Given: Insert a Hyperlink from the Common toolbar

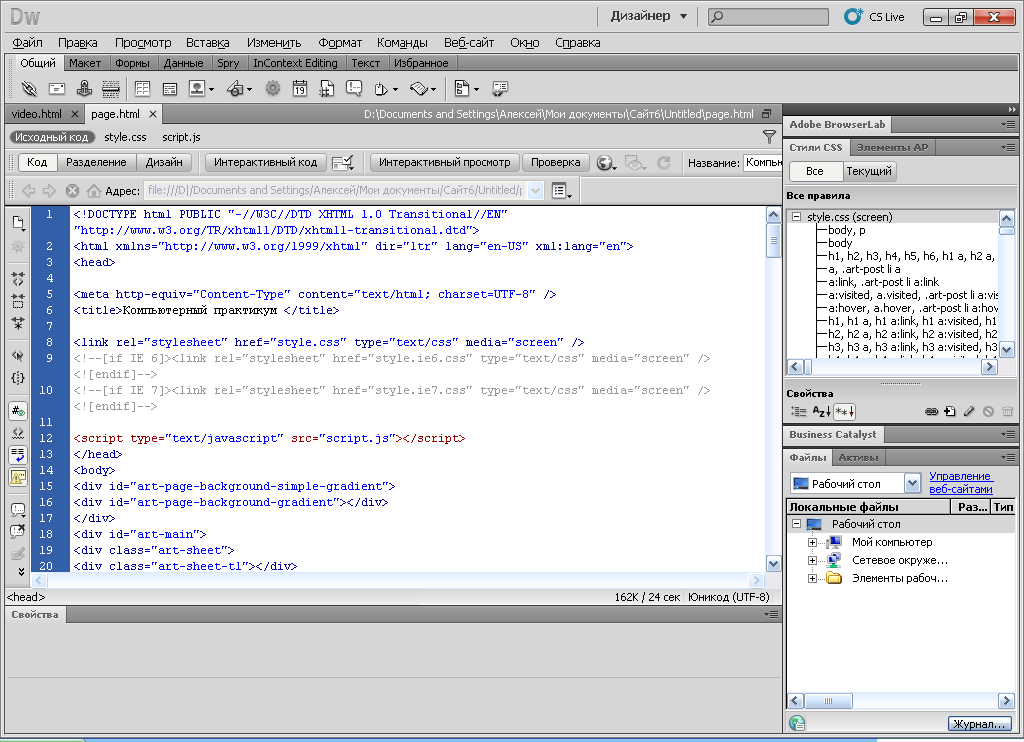Looking at the screenshot, I should 29,88.
